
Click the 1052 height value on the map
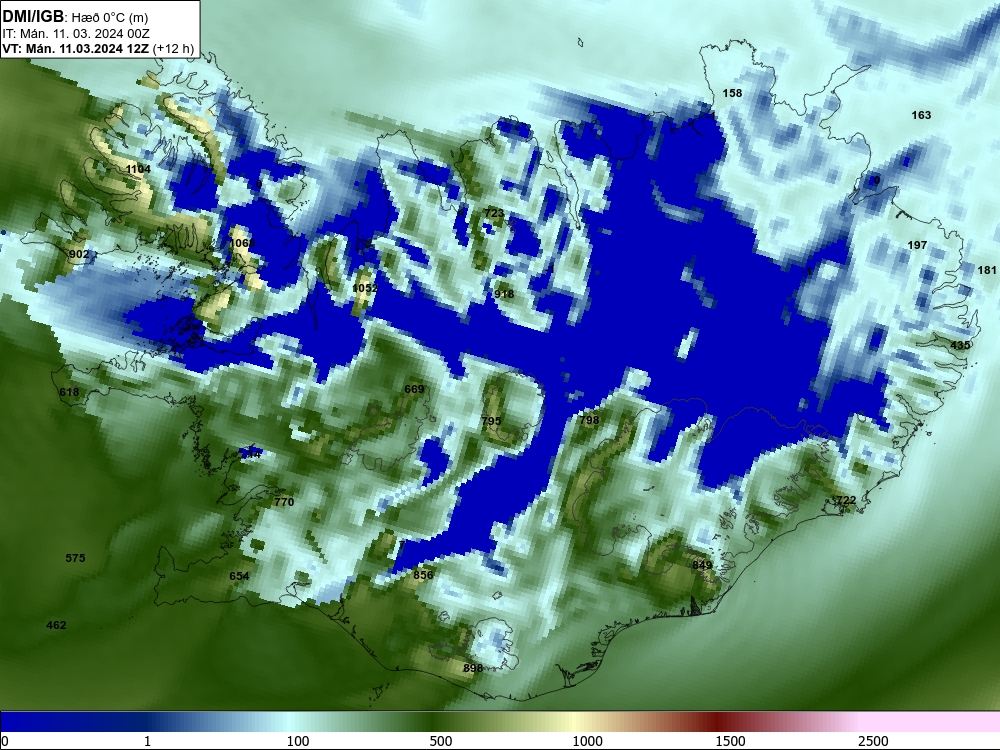tap(365, 288)
